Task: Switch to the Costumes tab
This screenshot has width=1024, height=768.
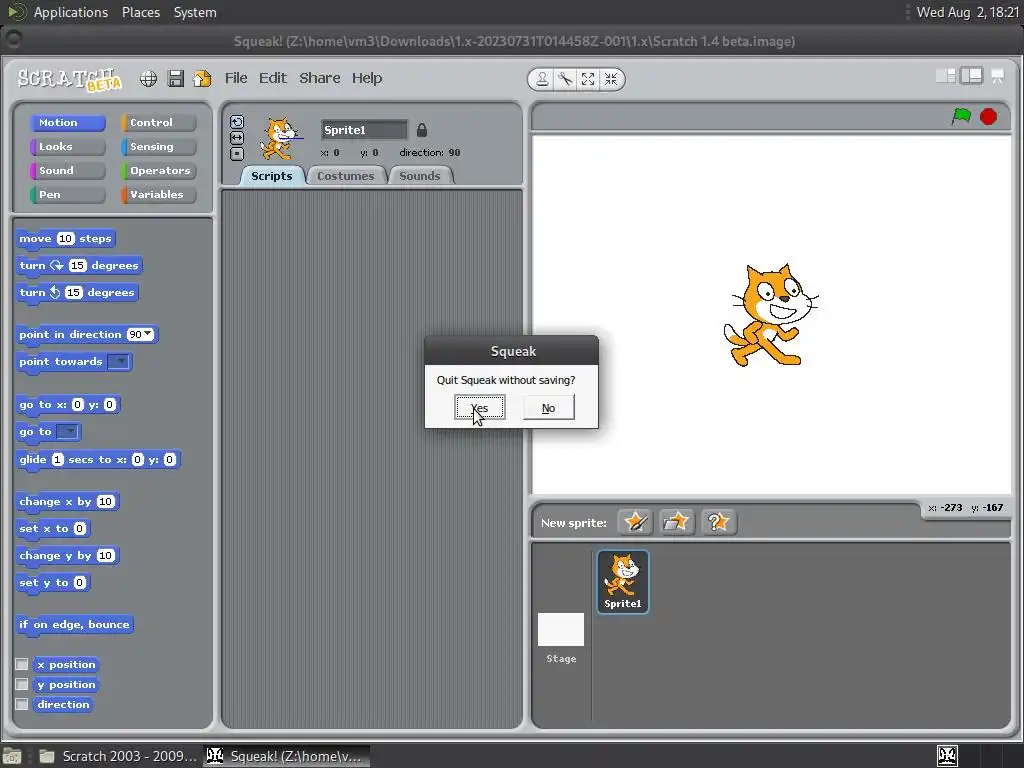Action: (x=345, y=176)
